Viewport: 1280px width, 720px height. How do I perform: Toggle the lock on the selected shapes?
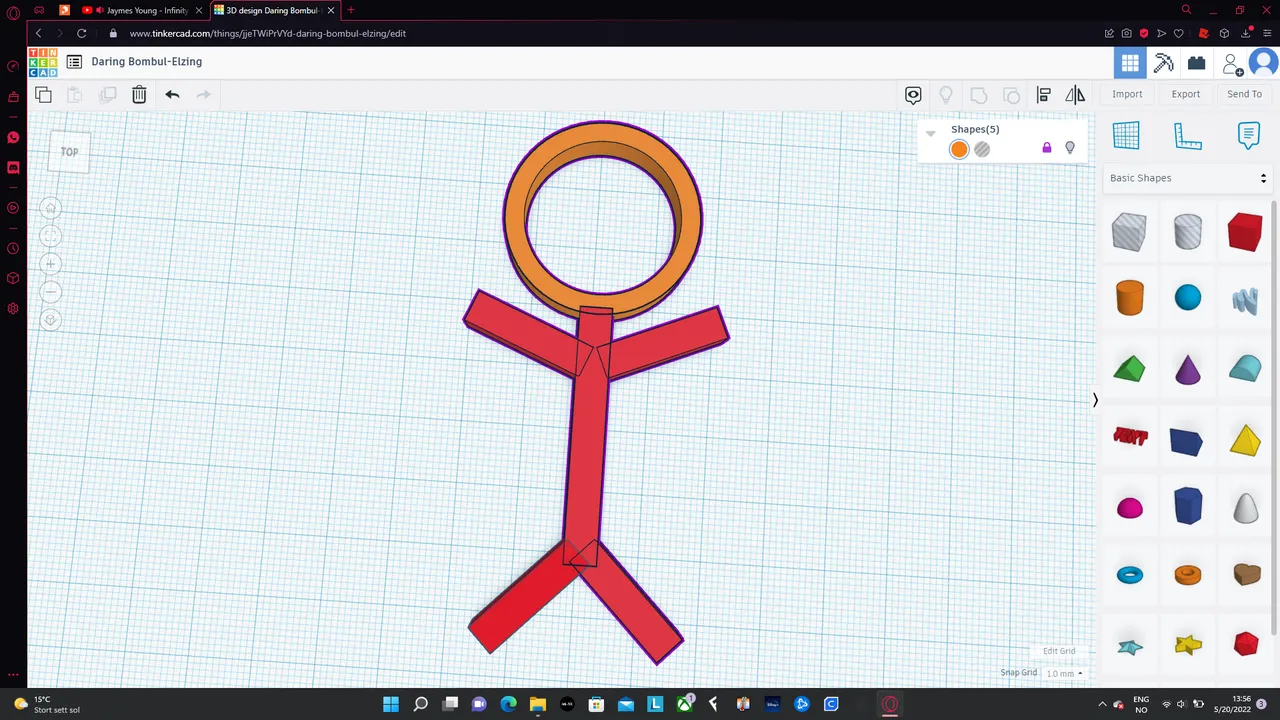point(1046,148)
